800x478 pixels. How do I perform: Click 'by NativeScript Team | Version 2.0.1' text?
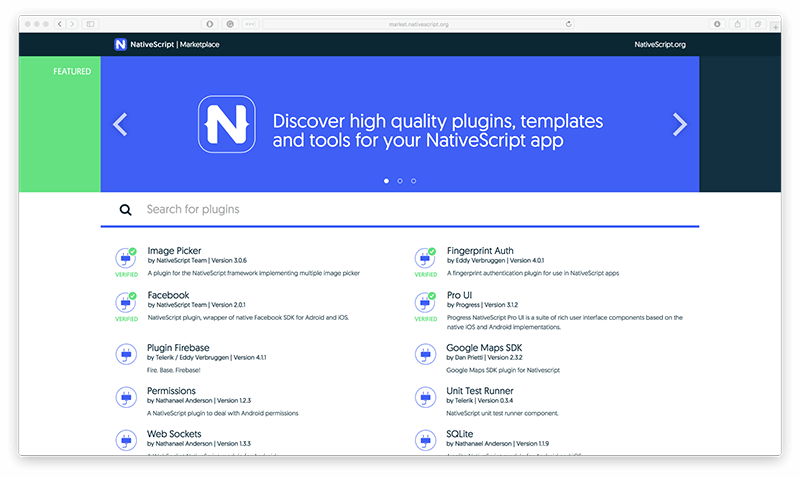tap(196, 305)
